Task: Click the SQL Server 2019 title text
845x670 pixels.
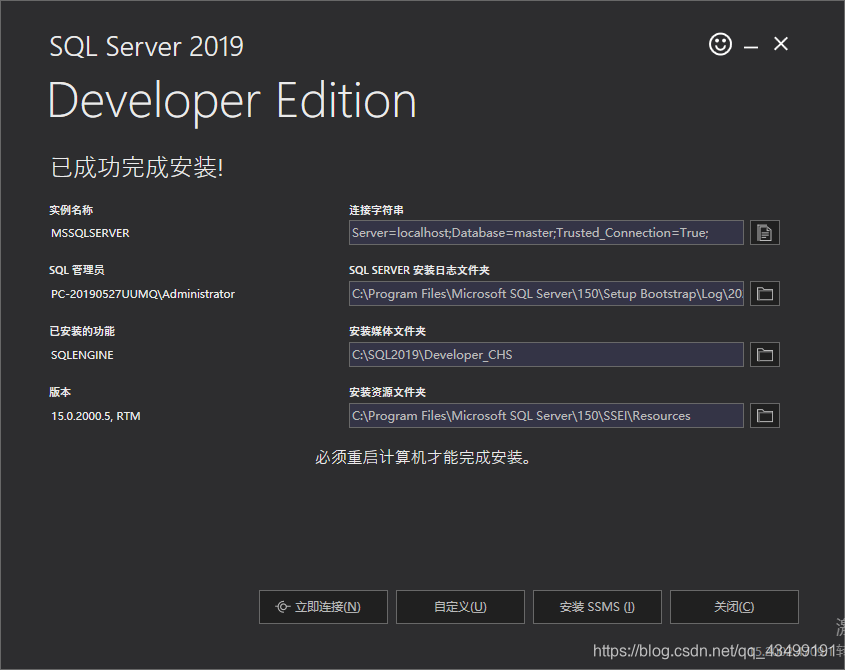Action: 147,46
